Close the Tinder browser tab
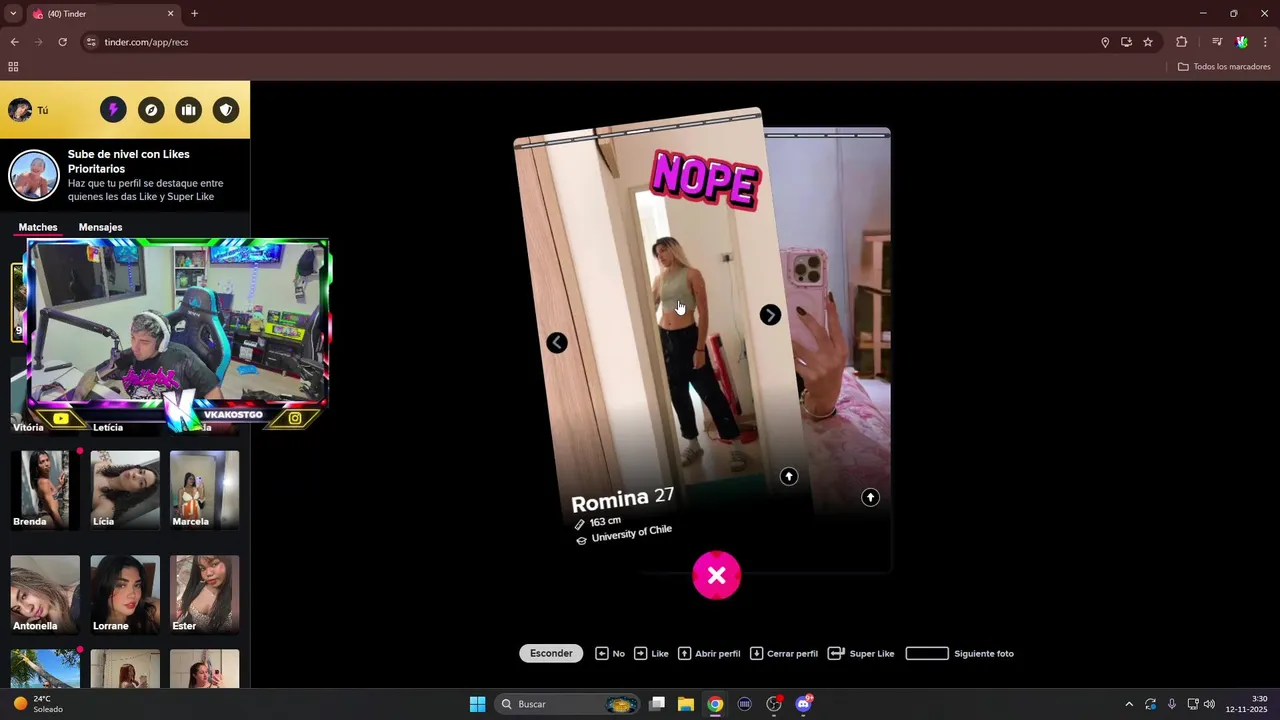The width and height of the screenshot is (1280, 720). click(x=170, y=14)
